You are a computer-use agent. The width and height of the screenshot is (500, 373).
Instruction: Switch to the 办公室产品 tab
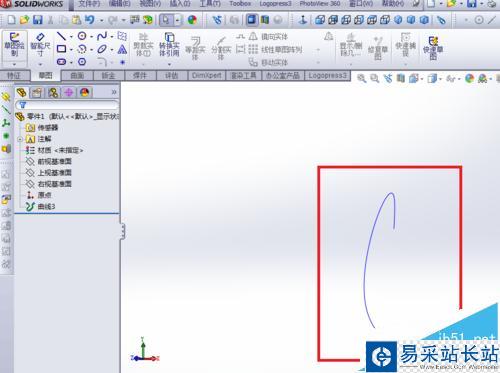point(283,76)
